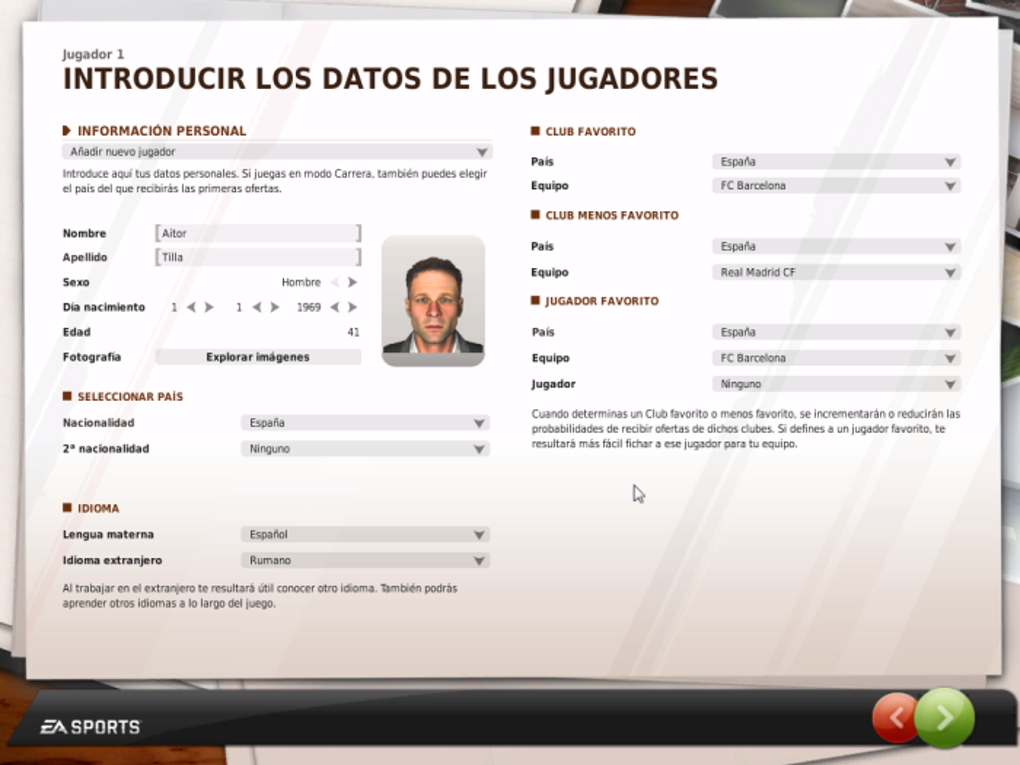This screenshot has height=765, width=1020.
Task: Click the Seleccionar país heading
Action: point(130,397)
